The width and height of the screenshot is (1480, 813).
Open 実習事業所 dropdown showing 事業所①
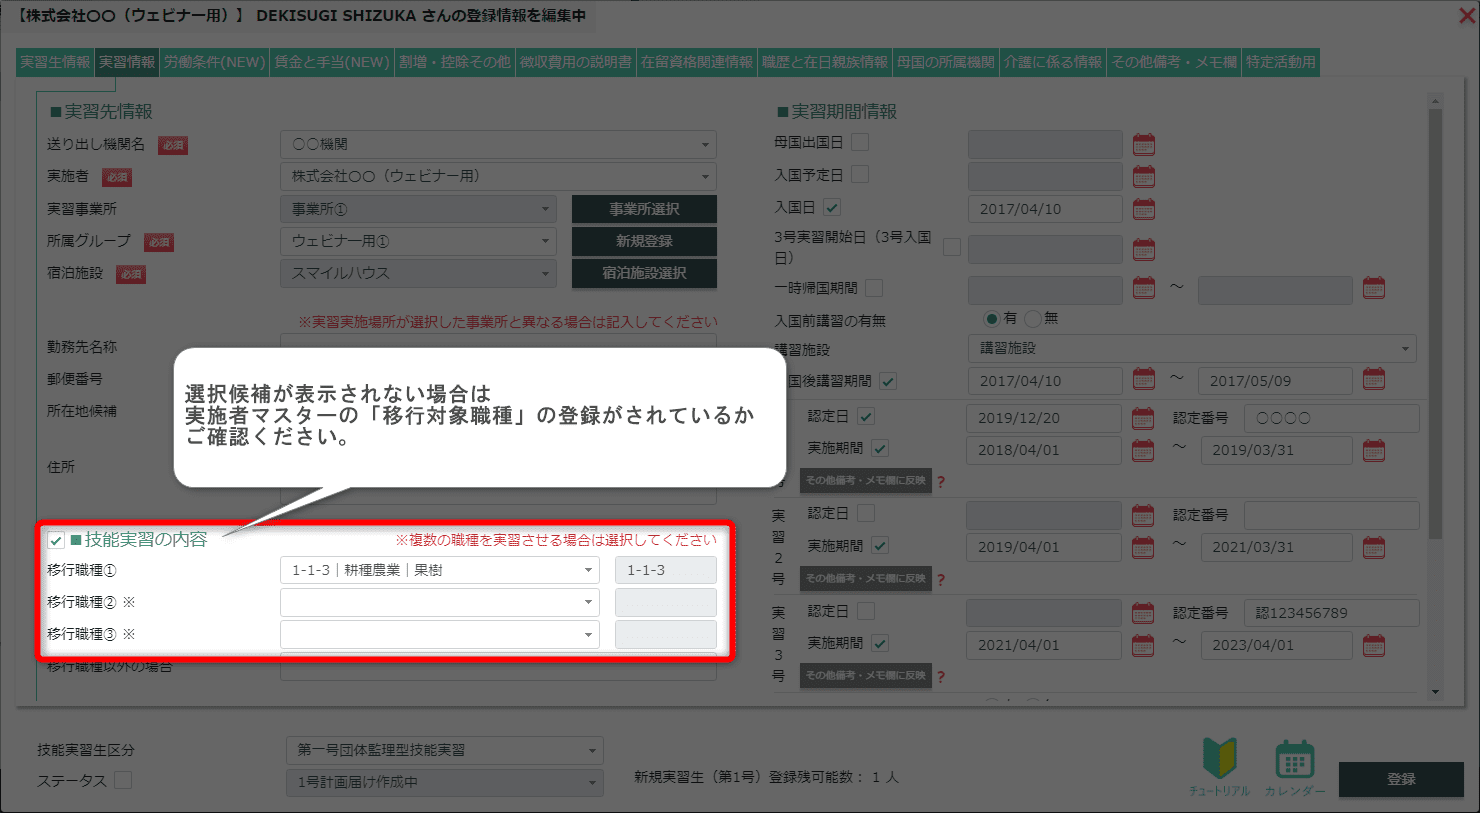tap(418, 209)
